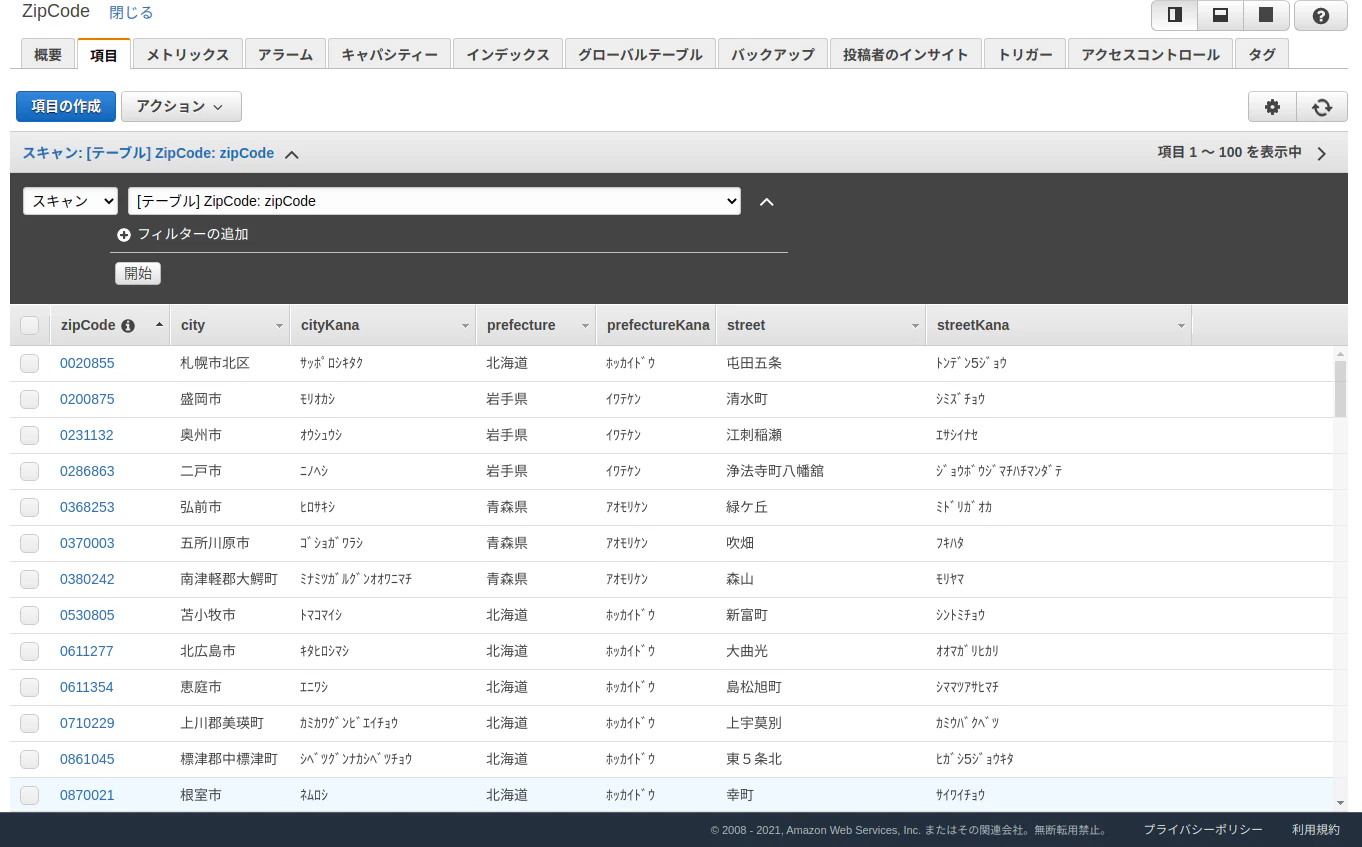1362x847 pixels.
Task: Click the vertical scrollbar thumb
Action: pos(1340,389)
